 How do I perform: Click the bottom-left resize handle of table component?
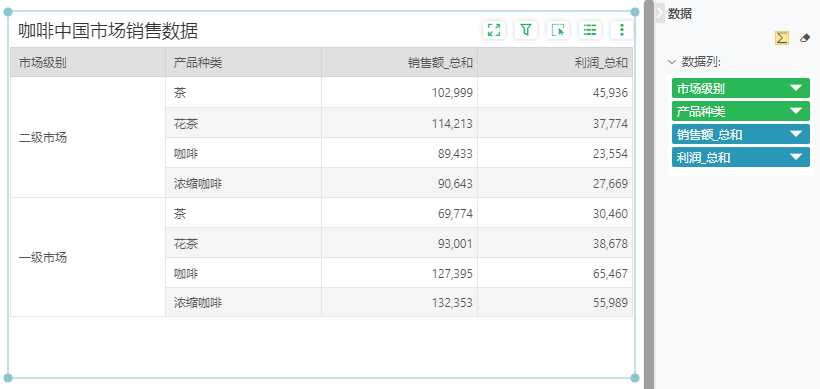[8, 377]
